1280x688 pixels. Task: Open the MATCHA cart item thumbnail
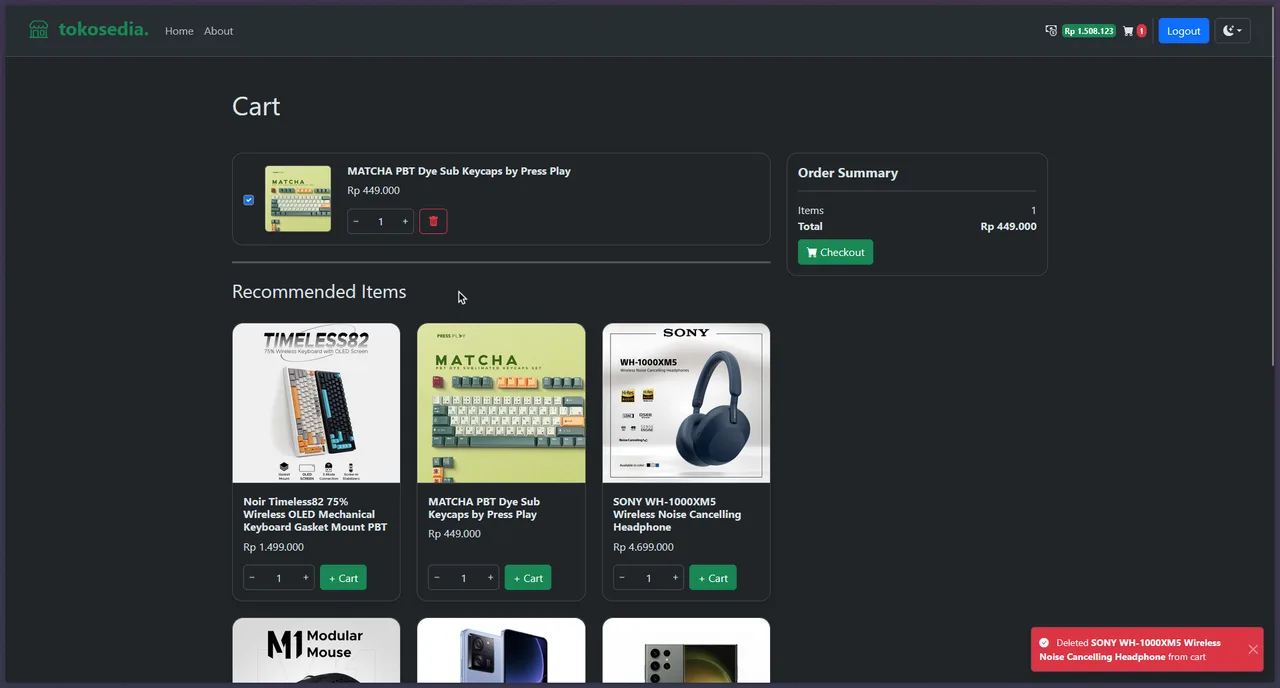click(x=298, y=199)
